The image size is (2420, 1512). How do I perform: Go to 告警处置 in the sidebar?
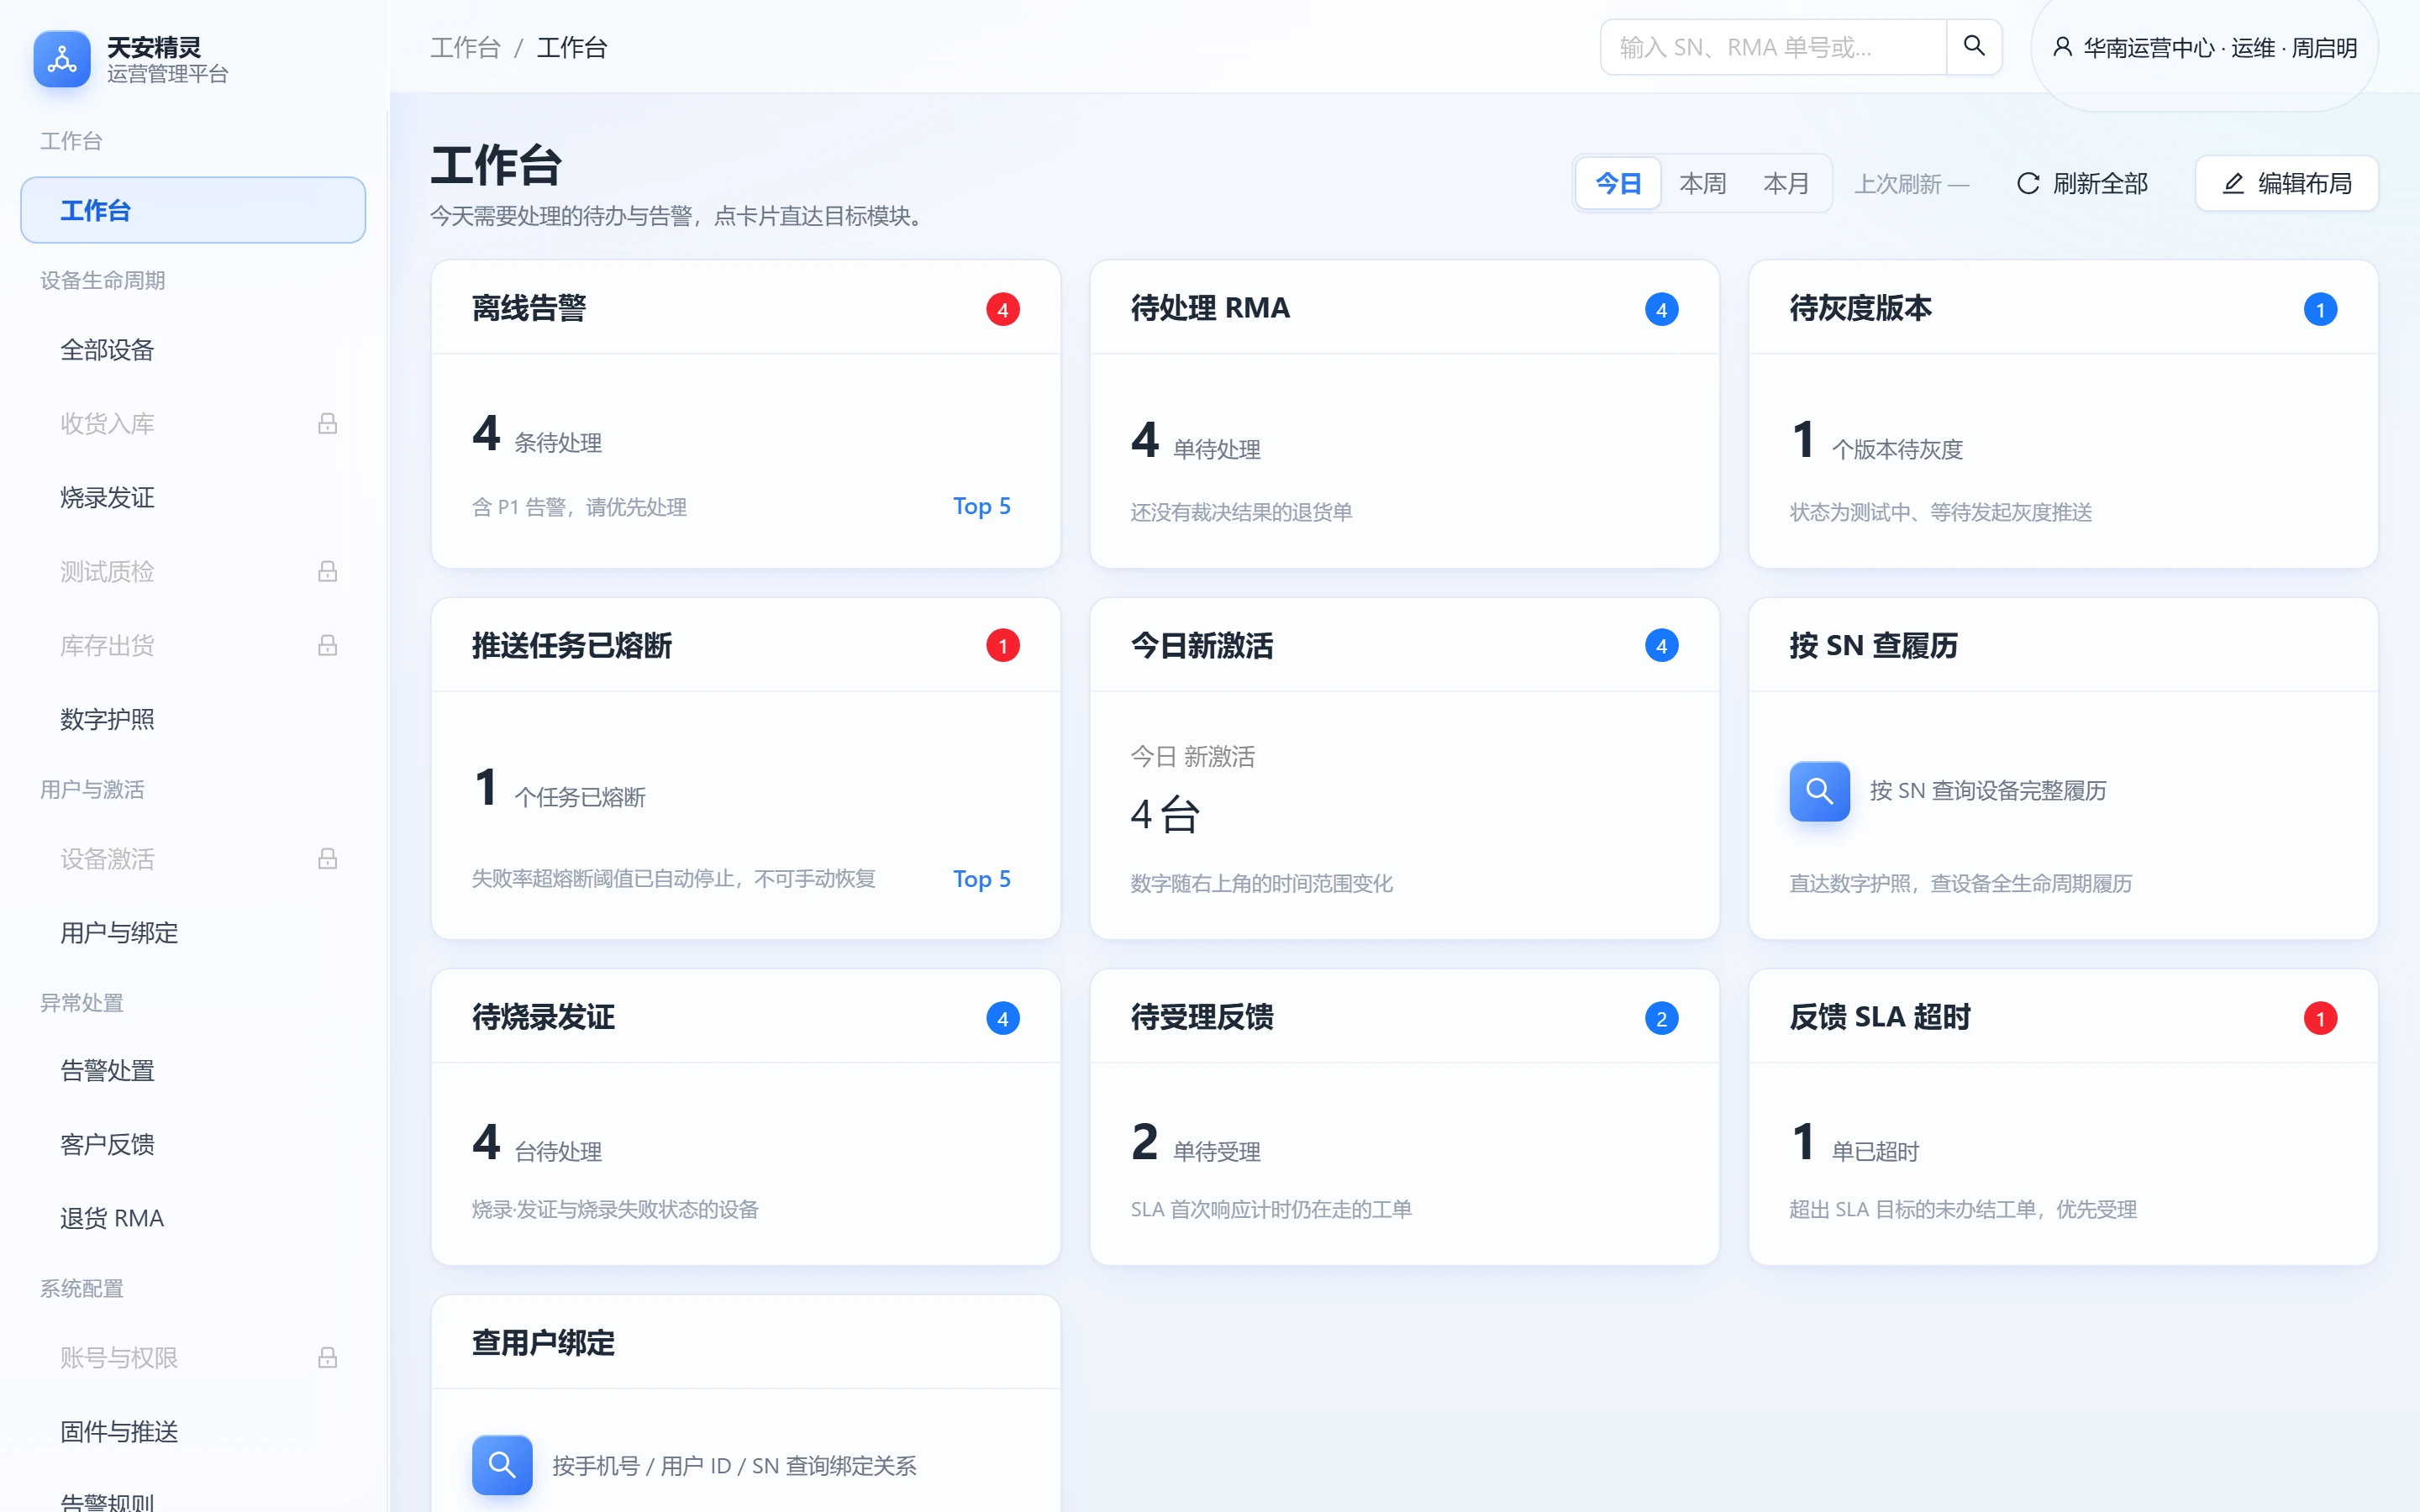click(x=193, y=1070)
